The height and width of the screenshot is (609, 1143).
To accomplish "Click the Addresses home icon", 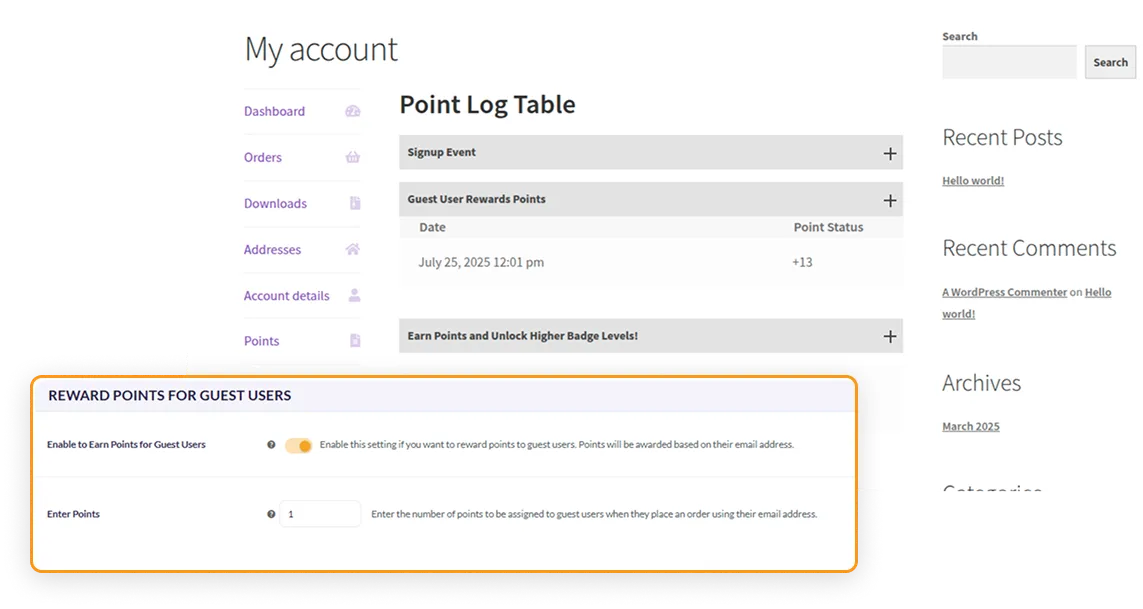I will pos(353,249).
